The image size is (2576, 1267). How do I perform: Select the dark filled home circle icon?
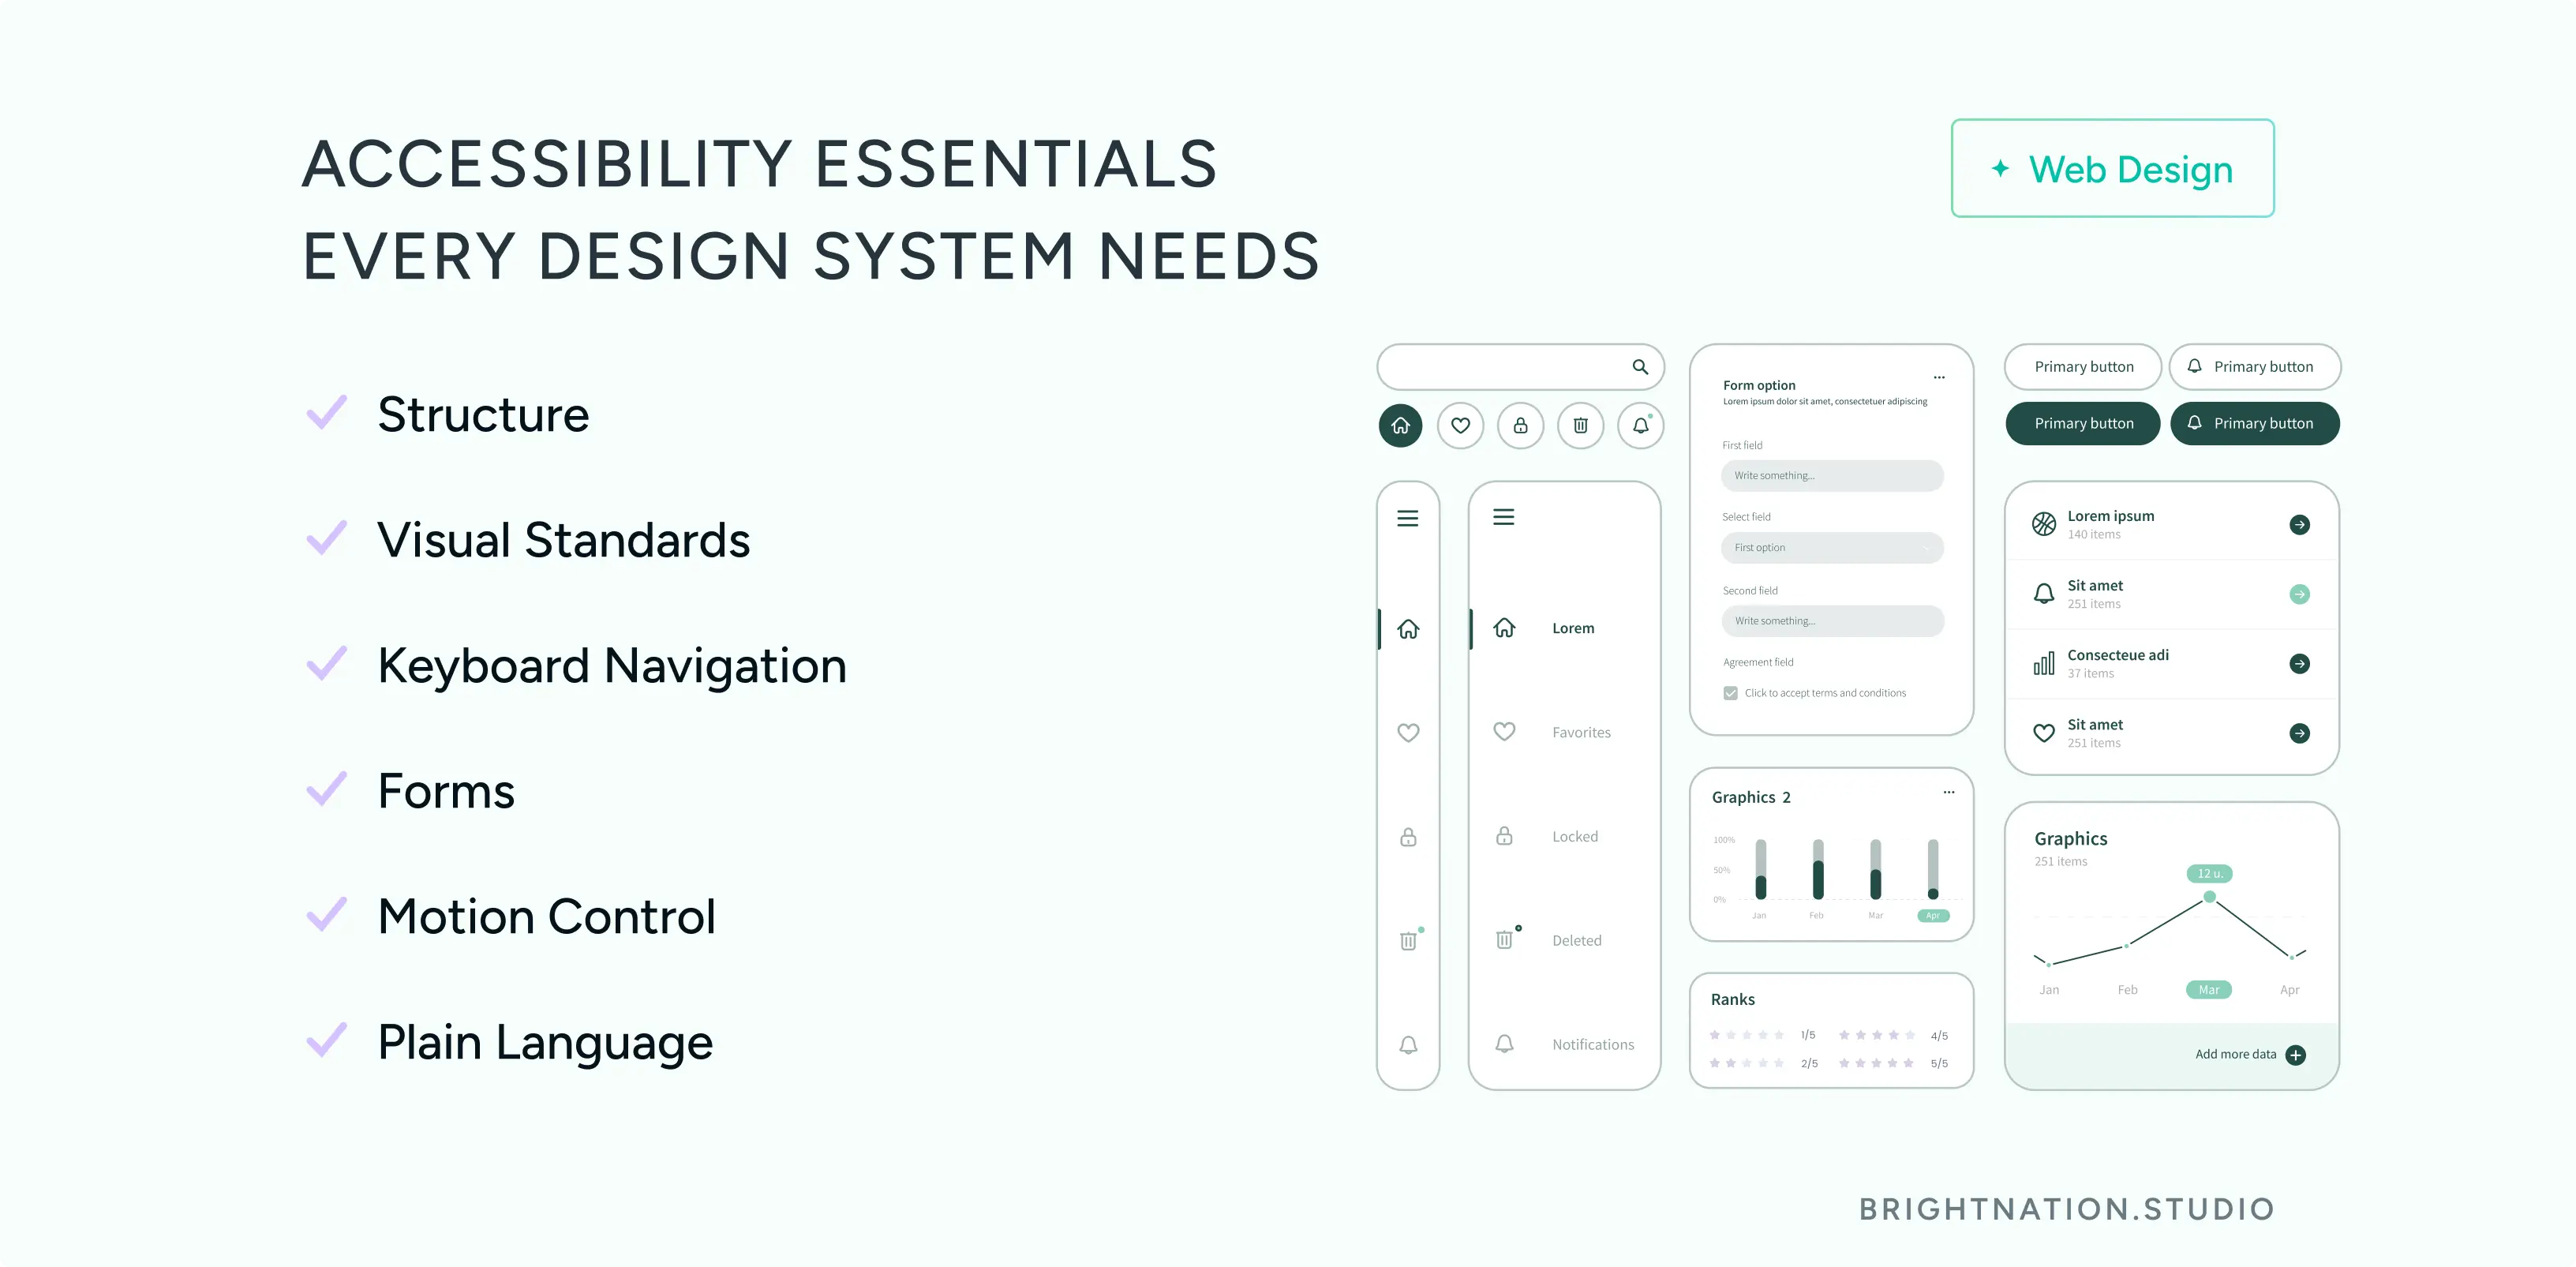coord(1400,426)
